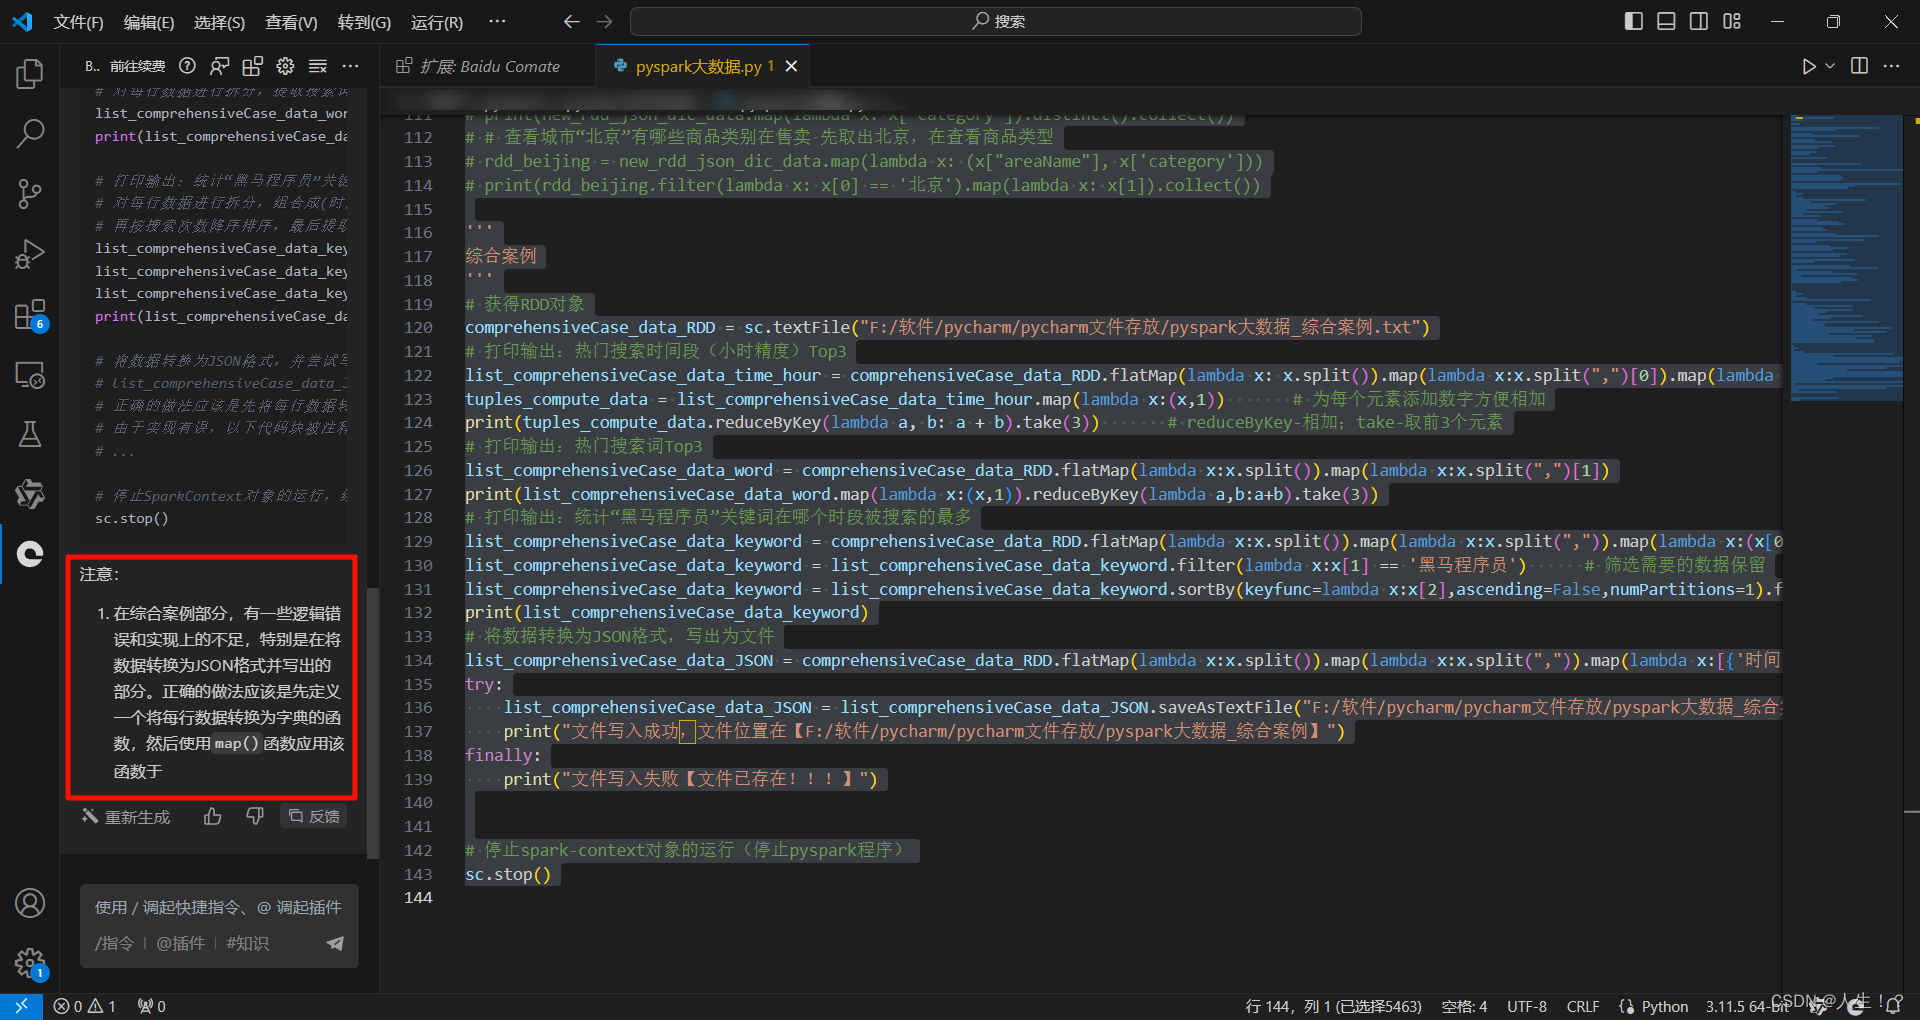1920x1020 pixels.
Task: Expand the overflow menu ellipsis in menu bar
Action: coord(497,22)
